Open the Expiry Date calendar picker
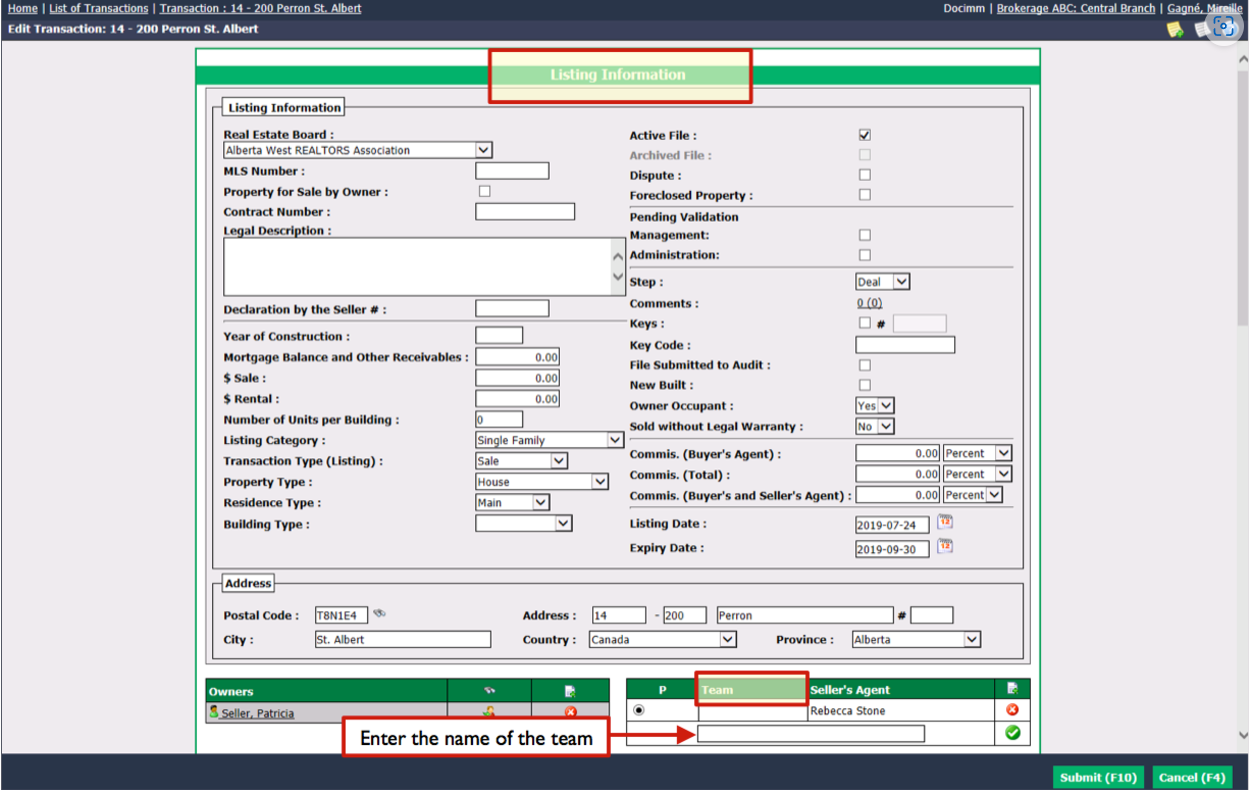Image resolution: width=1249 pixels, height=790 pixels. (x=945, y=547)
